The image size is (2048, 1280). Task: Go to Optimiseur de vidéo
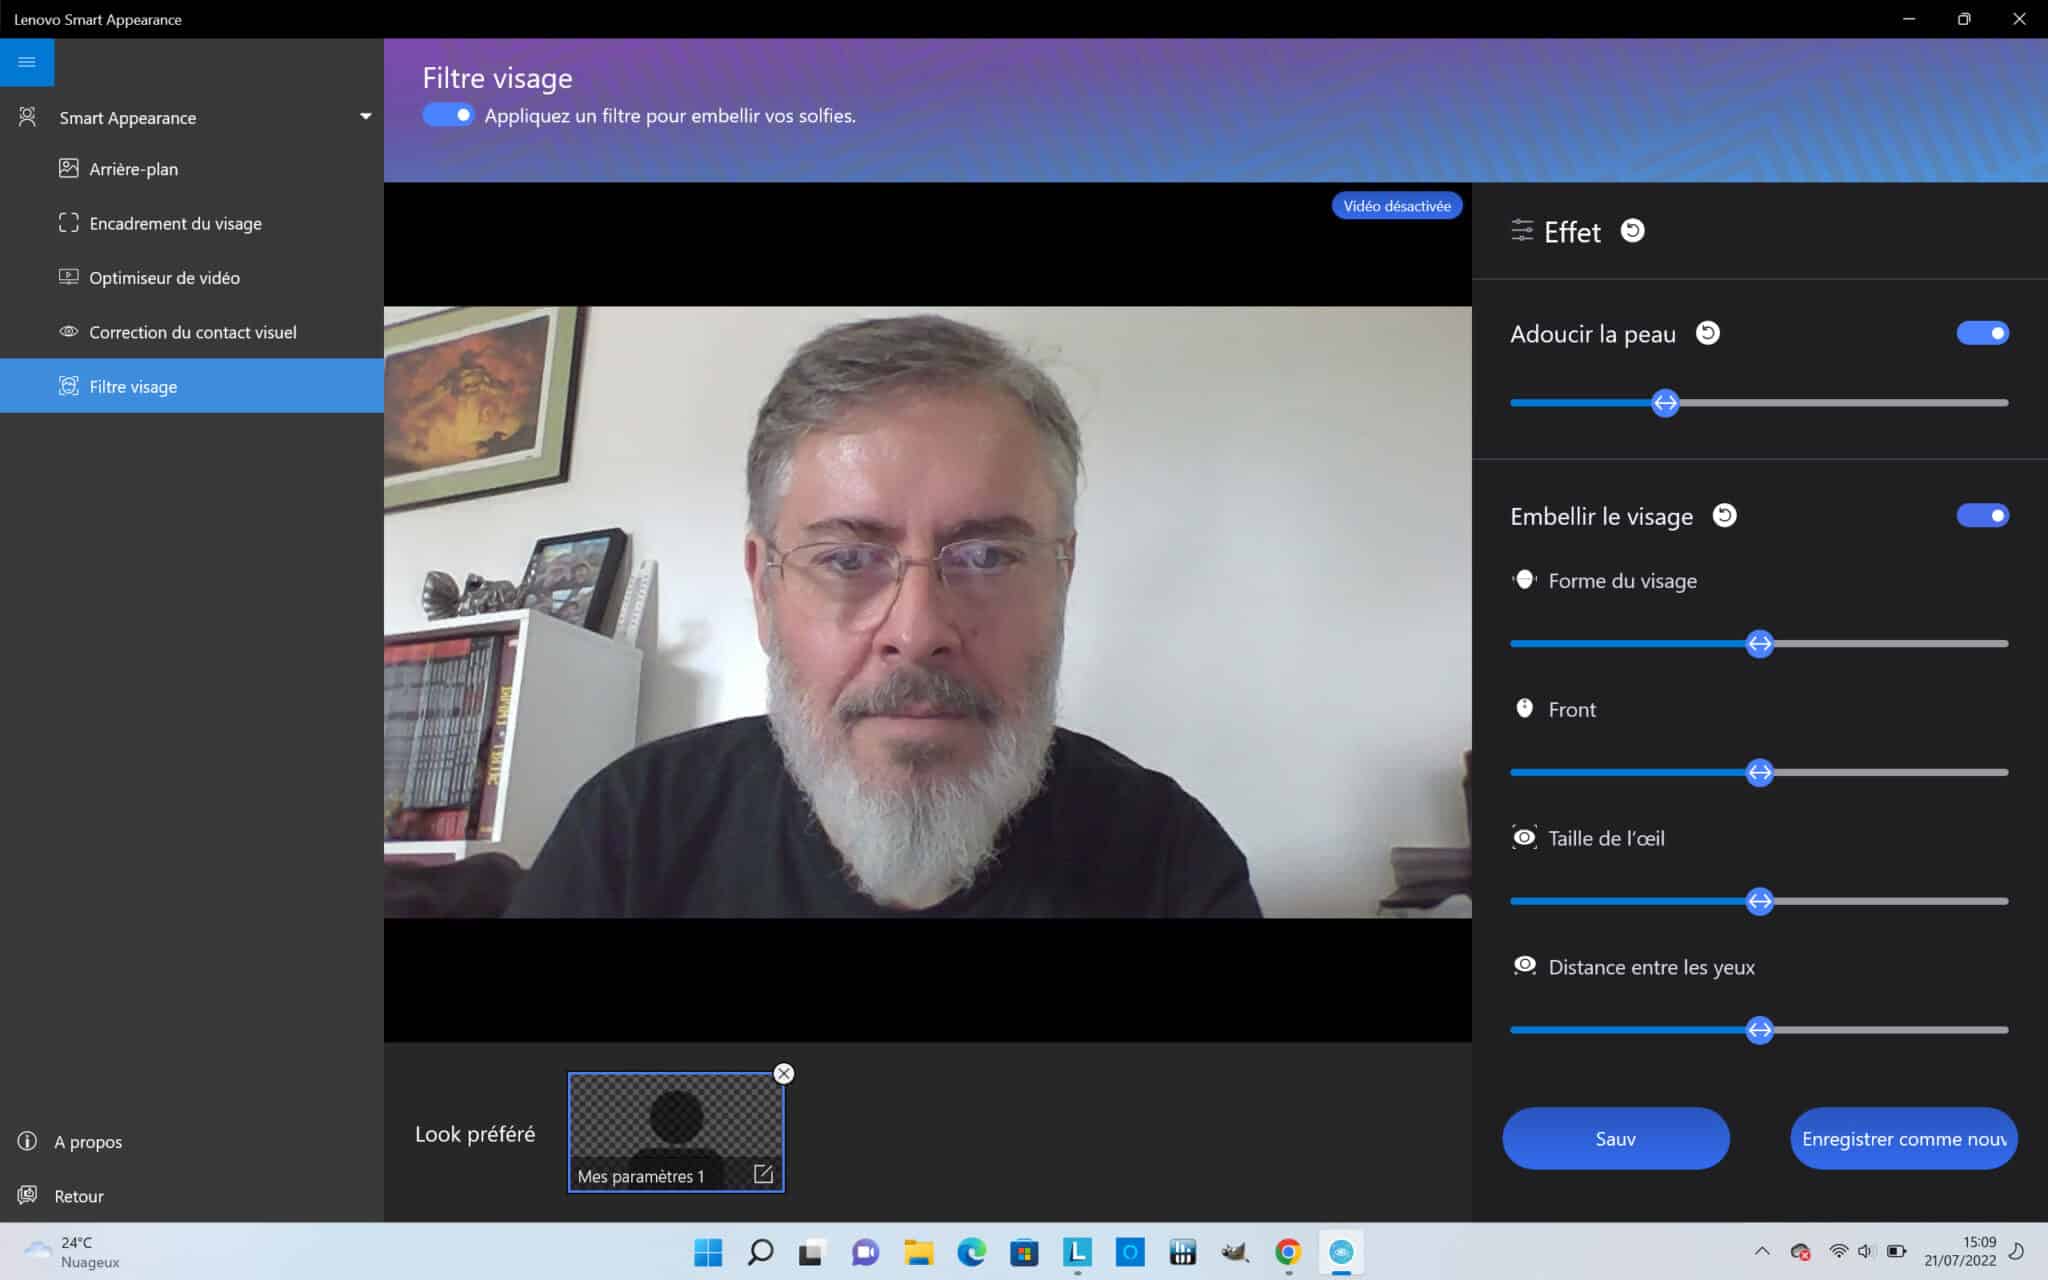(192, 277)
